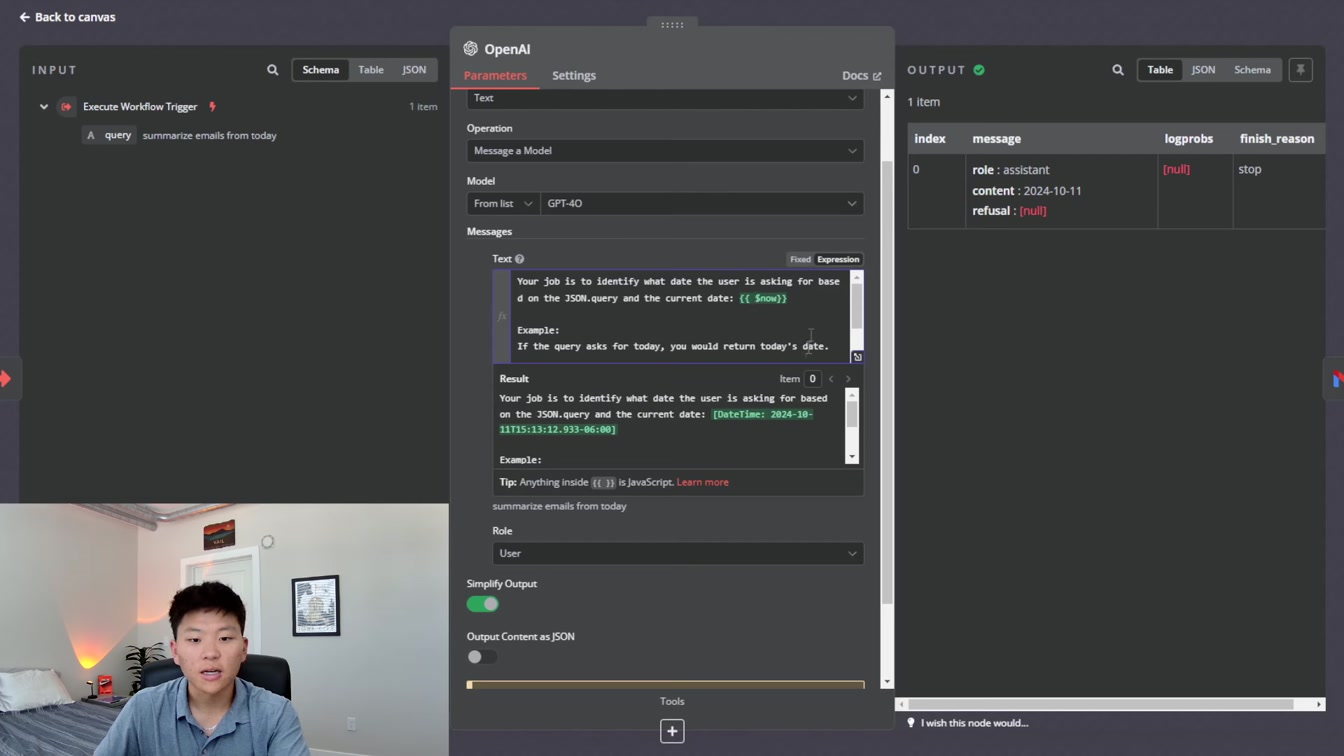Image resolution: width=1344 pixels, height=756 pixels.
Task: Click the query field pill
Action: tap(109, 135)
